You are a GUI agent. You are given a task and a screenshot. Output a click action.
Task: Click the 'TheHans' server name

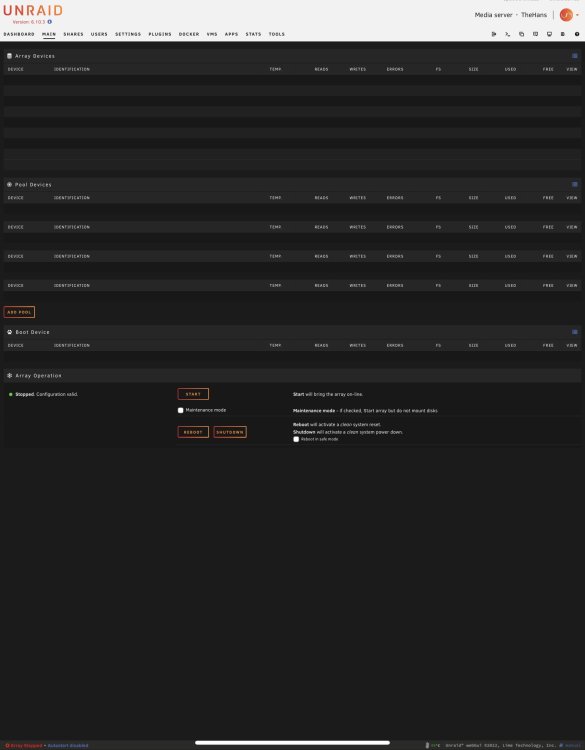[534, 15]
